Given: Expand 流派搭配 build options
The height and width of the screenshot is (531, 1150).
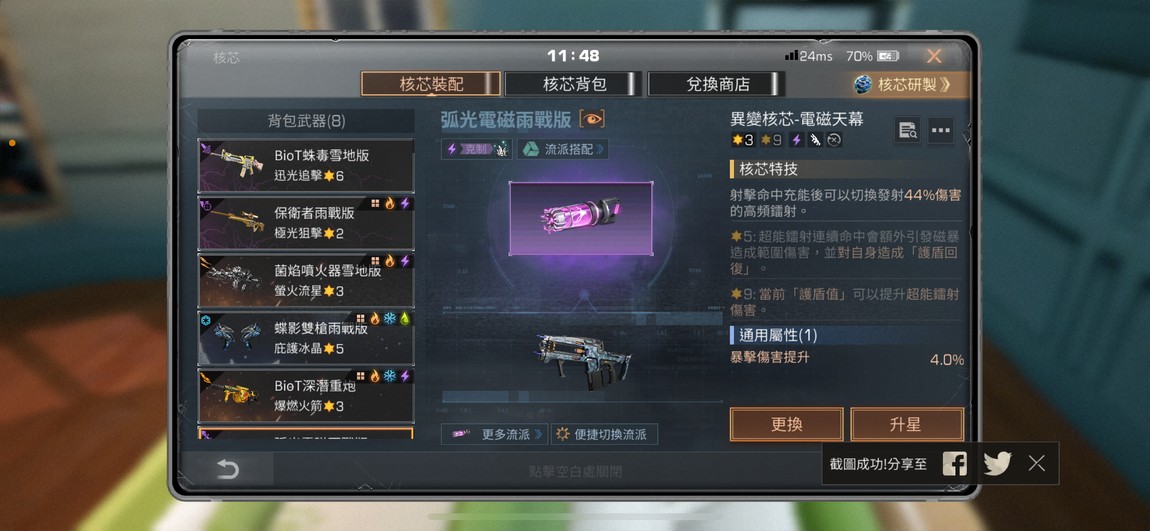Looking at the screenshot, I should coord(563,150).
